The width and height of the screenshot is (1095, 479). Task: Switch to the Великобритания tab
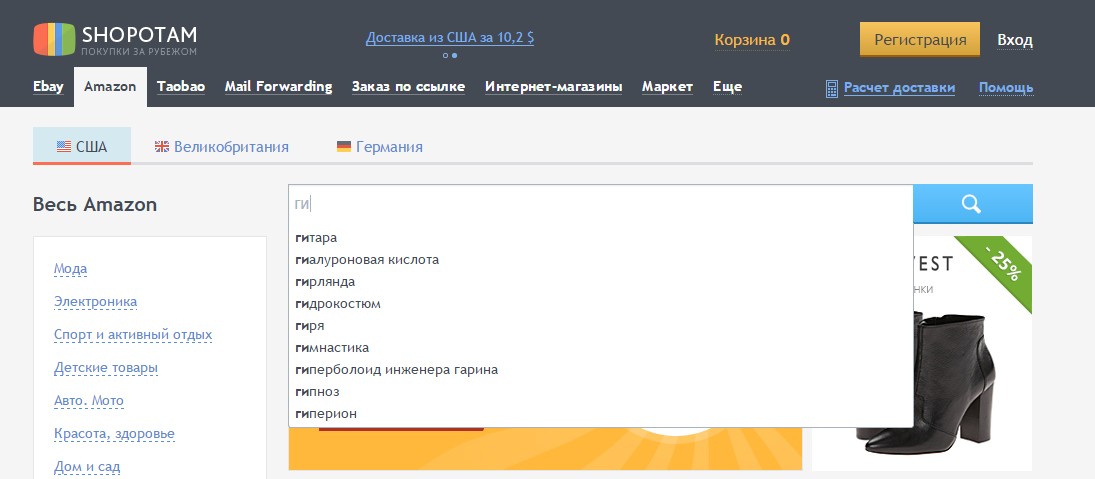tap(221, 147)
